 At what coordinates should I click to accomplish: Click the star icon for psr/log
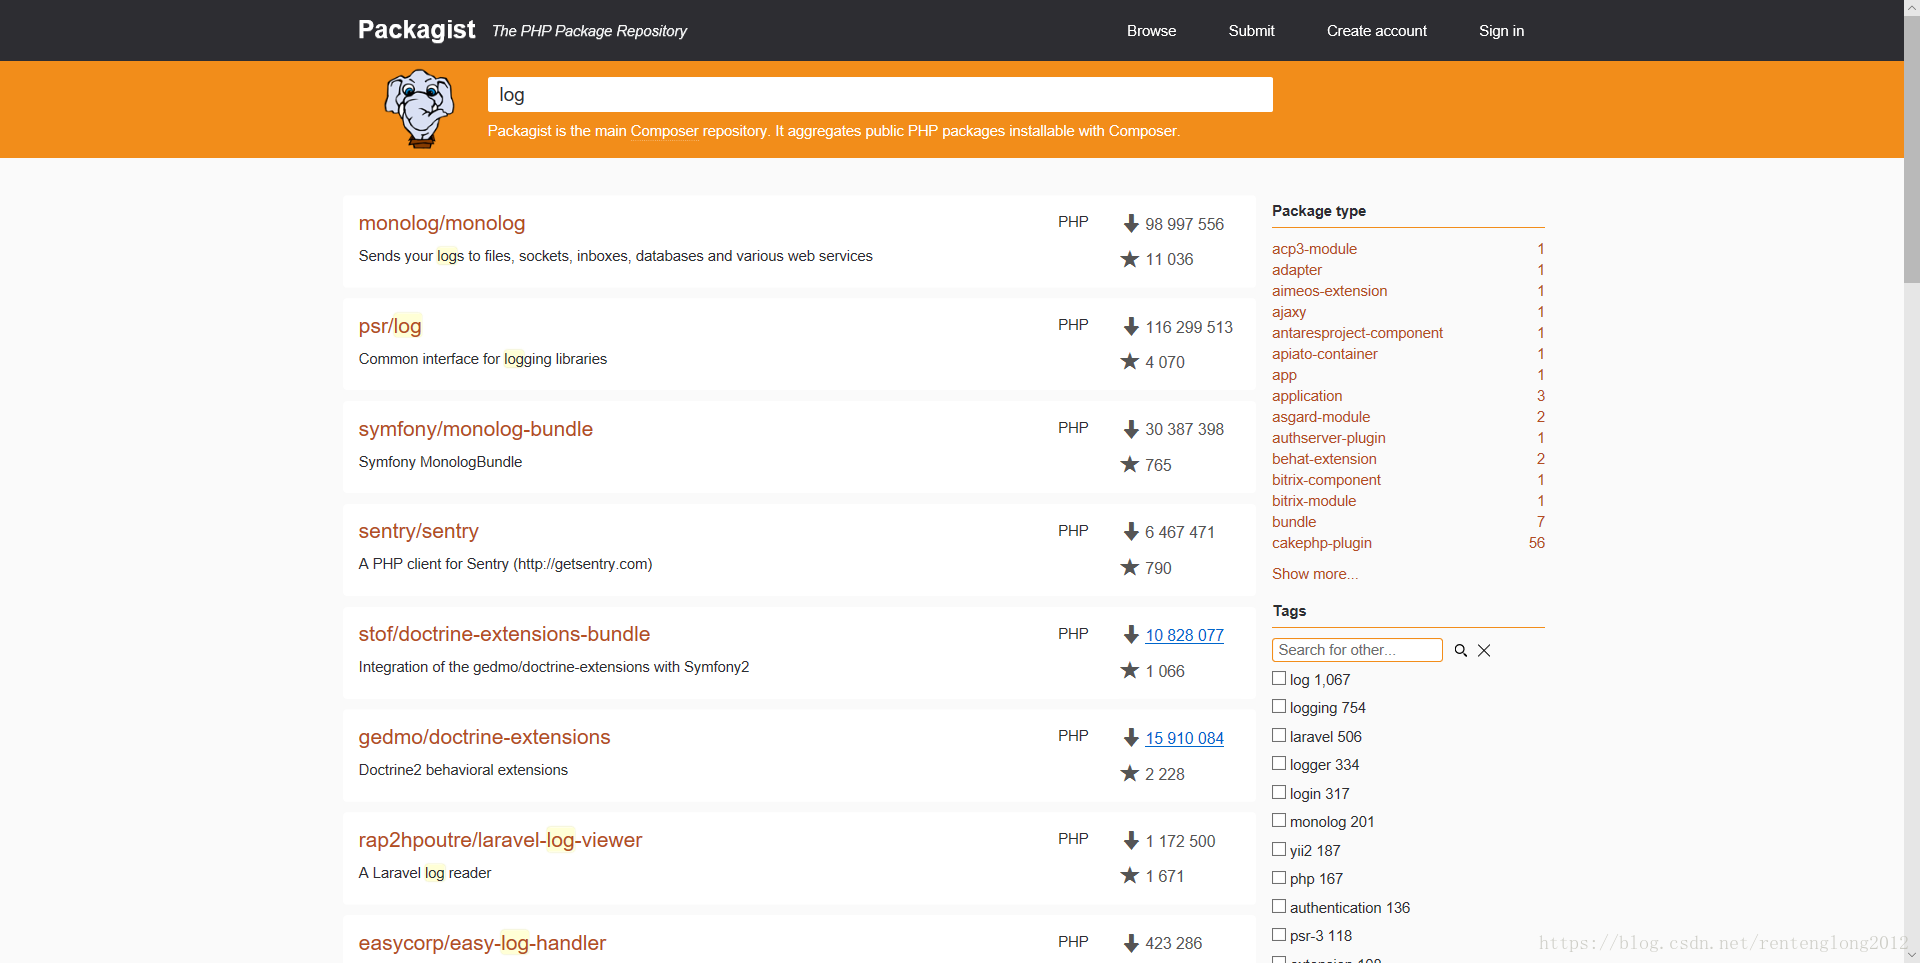pos(1130,361)
